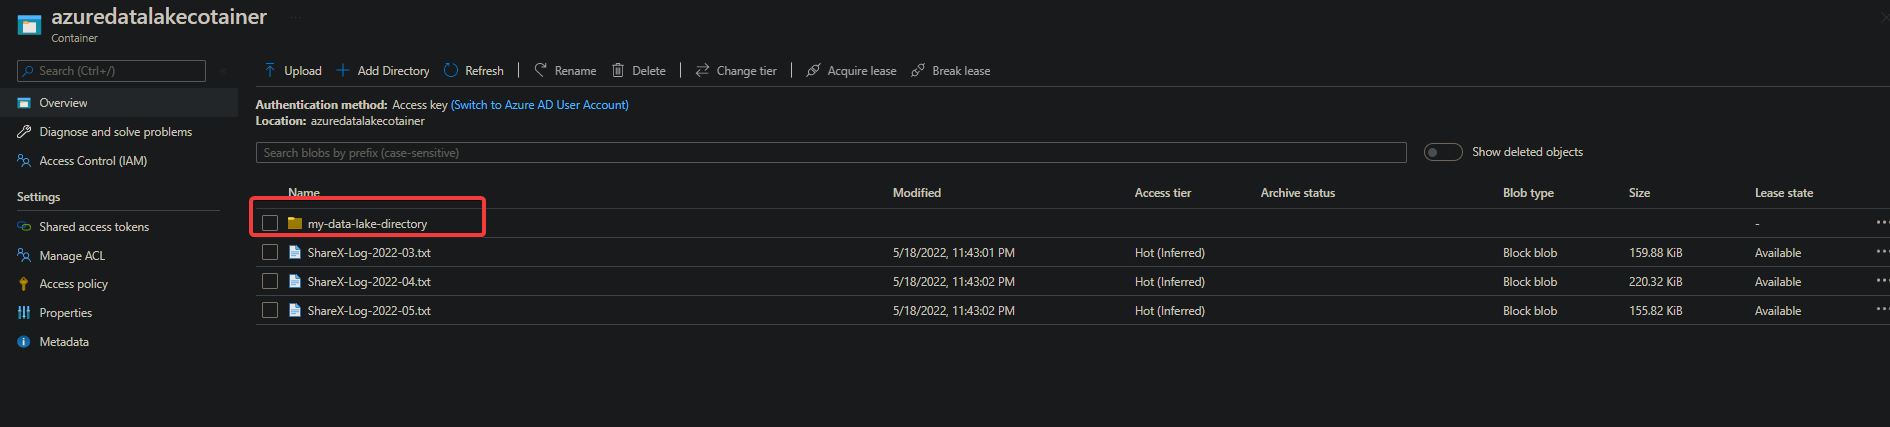The image size is (1890, 427).
Task: Click the Add Directory plus icon
Action: [x=343, y=70]
